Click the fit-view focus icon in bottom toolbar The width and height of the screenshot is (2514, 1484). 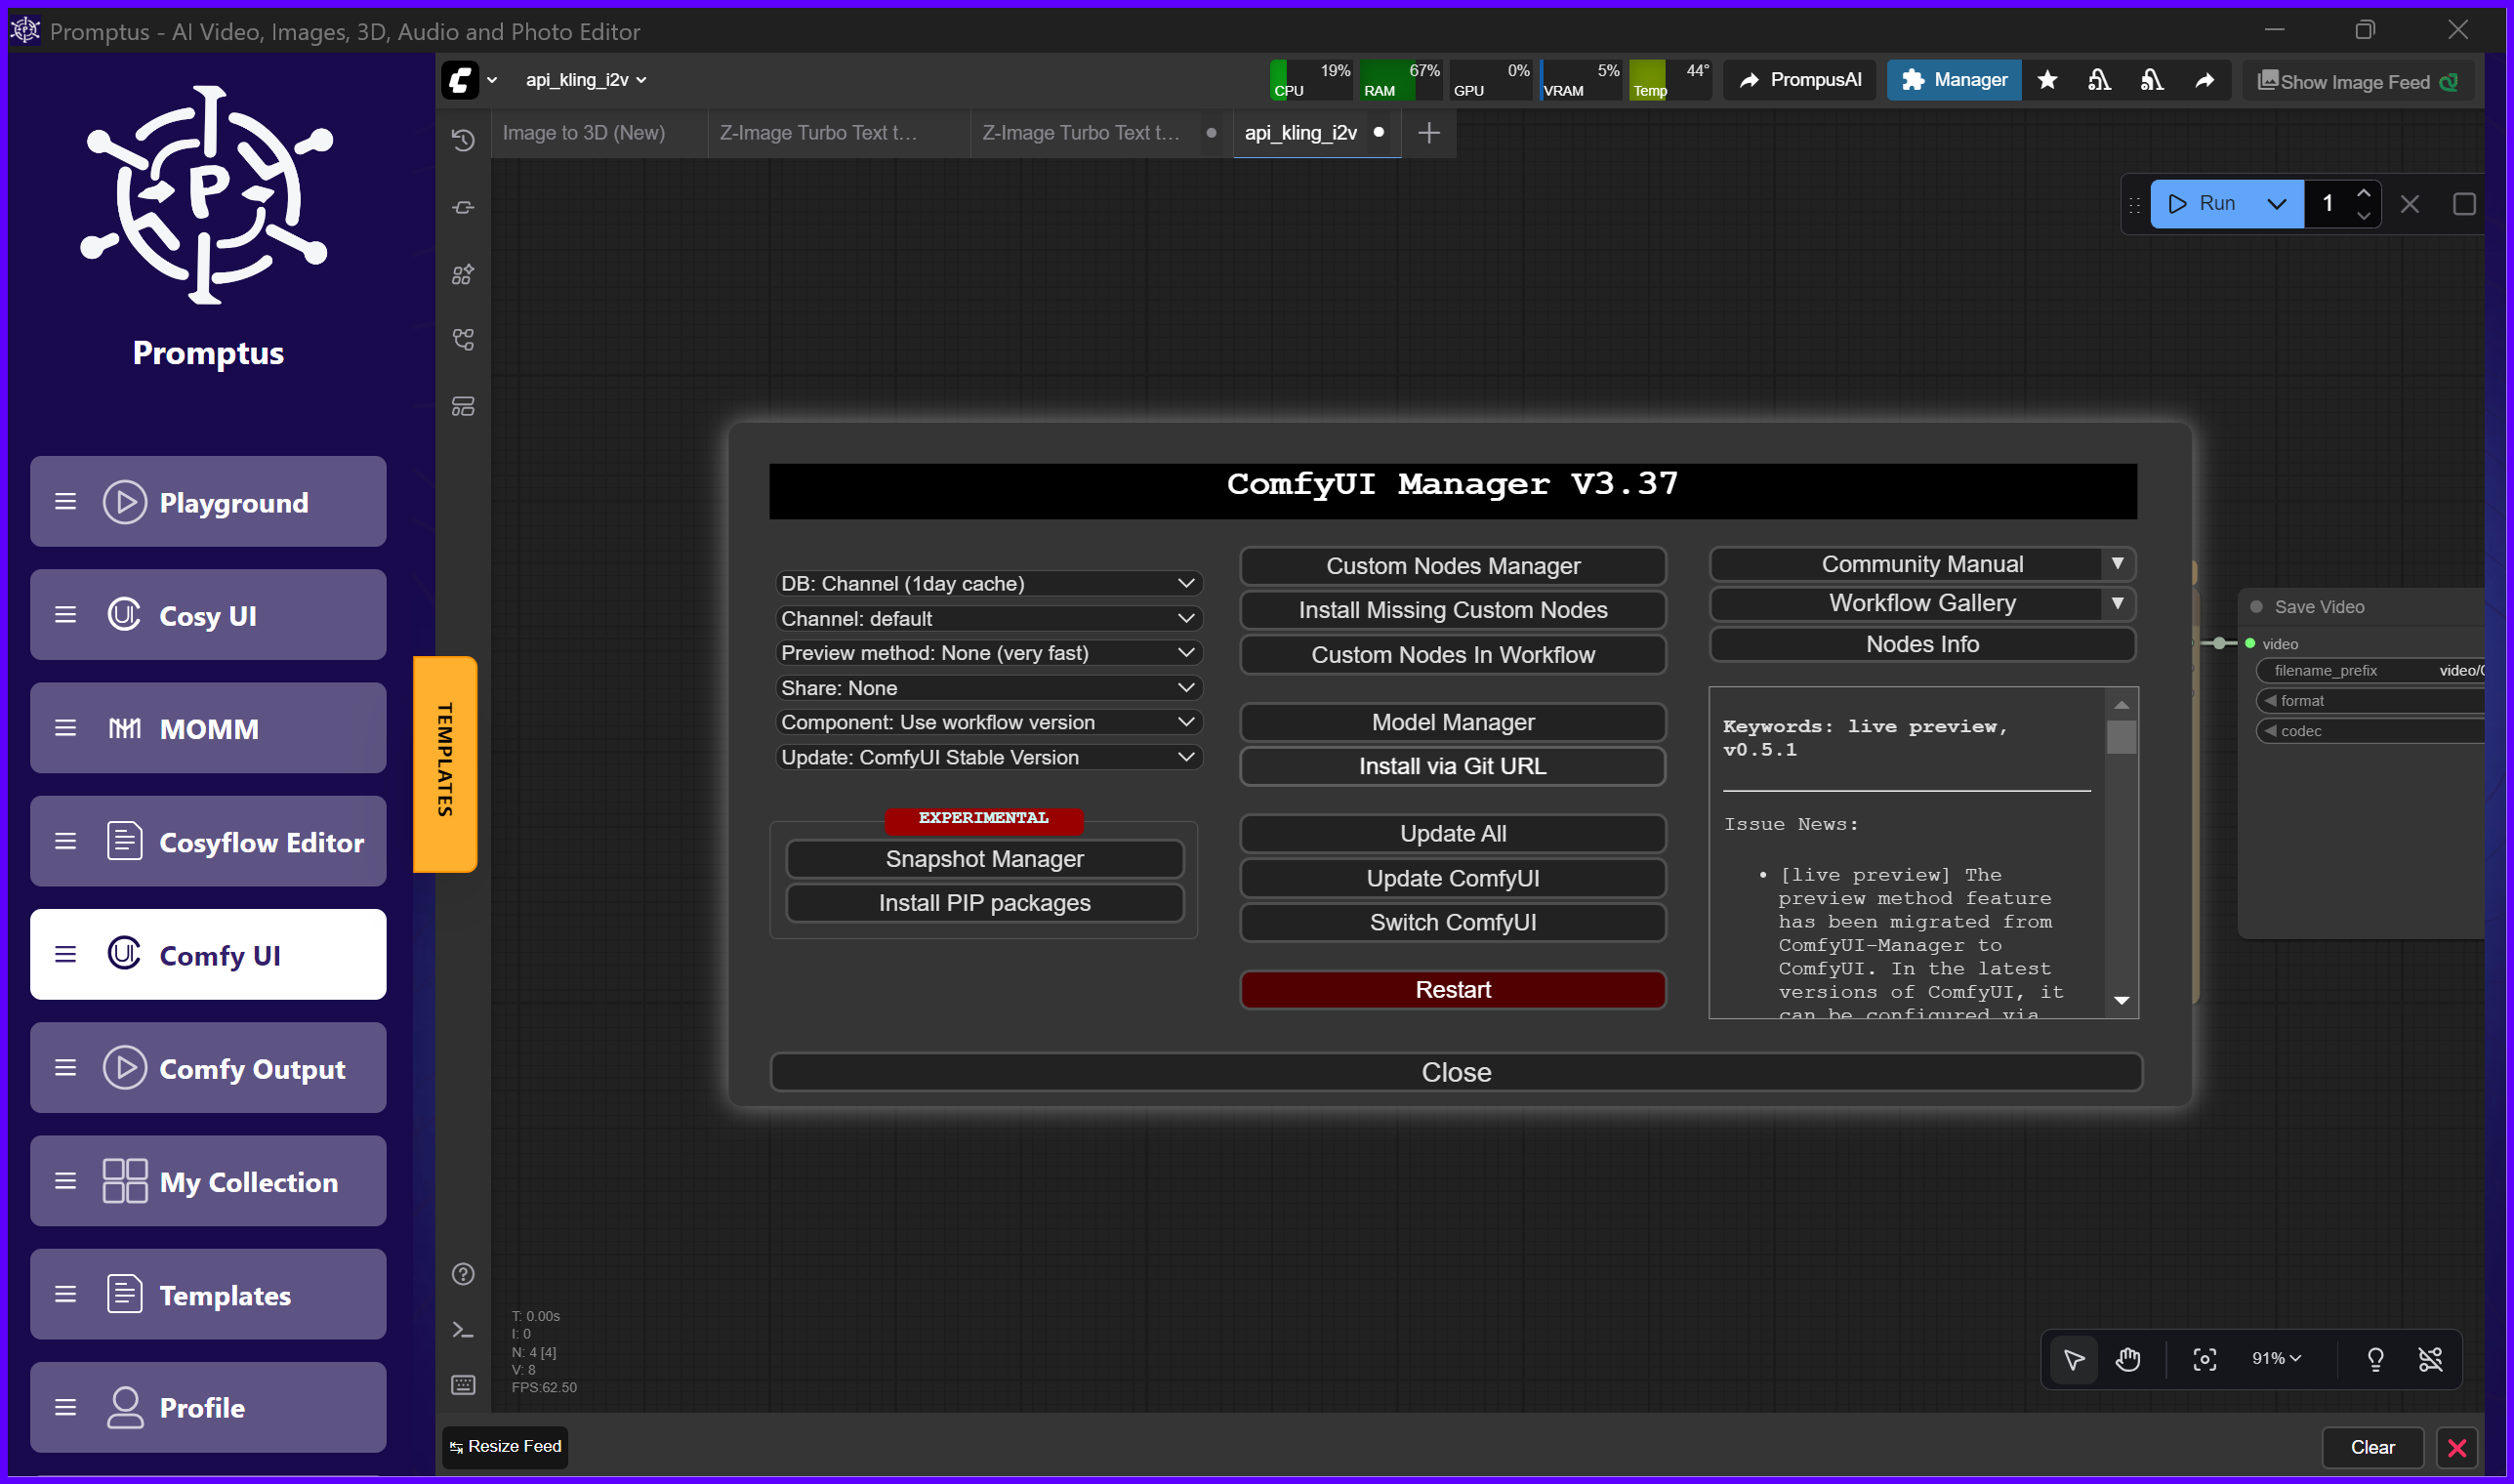point(2205,1358)
